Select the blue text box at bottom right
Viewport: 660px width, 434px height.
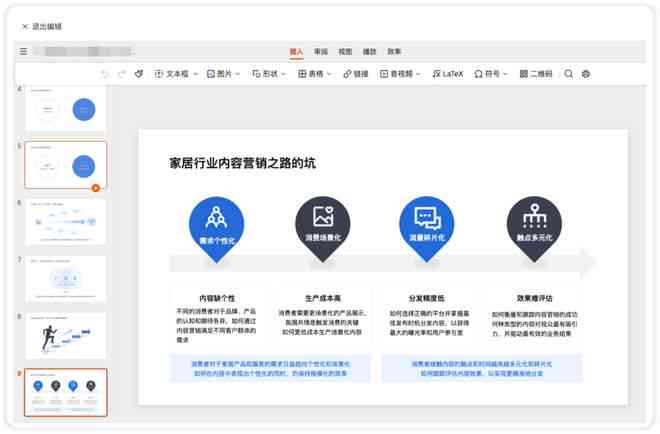click(482, 368)
